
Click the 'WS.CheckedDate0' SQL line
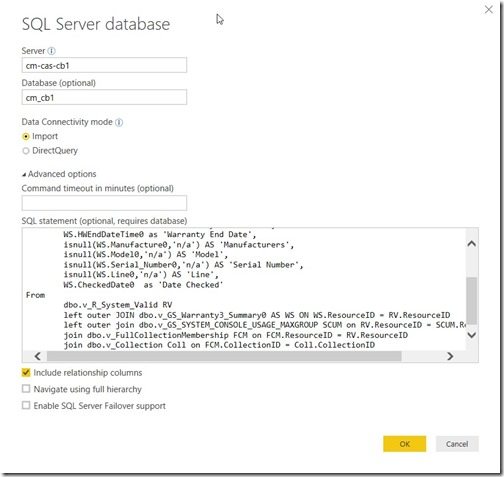pyautogui.click(x=143, y=285)
